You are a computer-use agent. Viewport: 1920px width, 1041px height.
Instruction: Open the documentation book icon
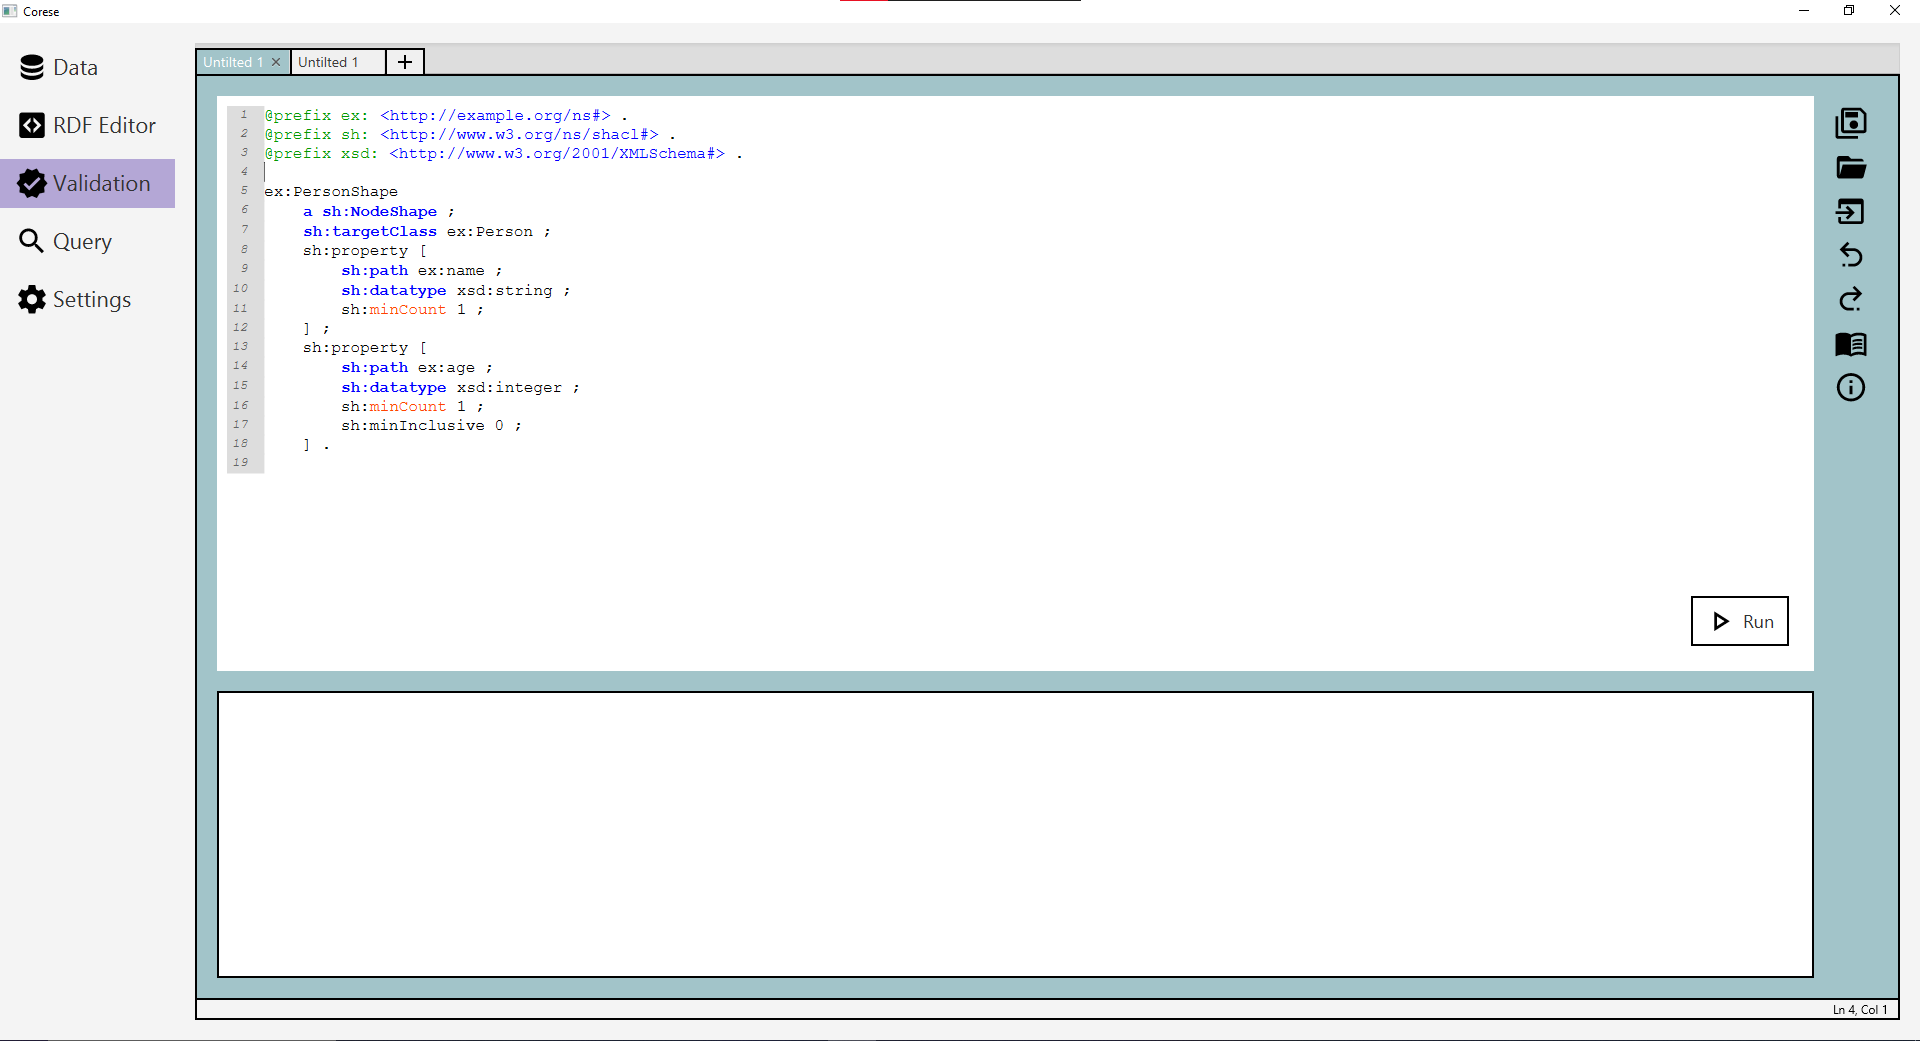pos(1850,344)
